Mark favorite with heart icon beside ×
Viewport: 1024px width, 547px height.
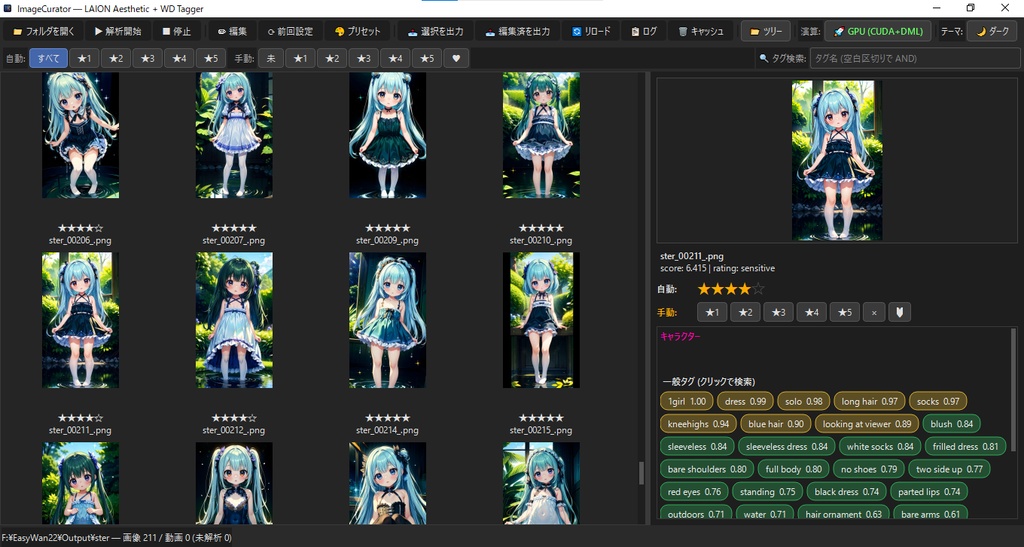[x=899, y=312]
